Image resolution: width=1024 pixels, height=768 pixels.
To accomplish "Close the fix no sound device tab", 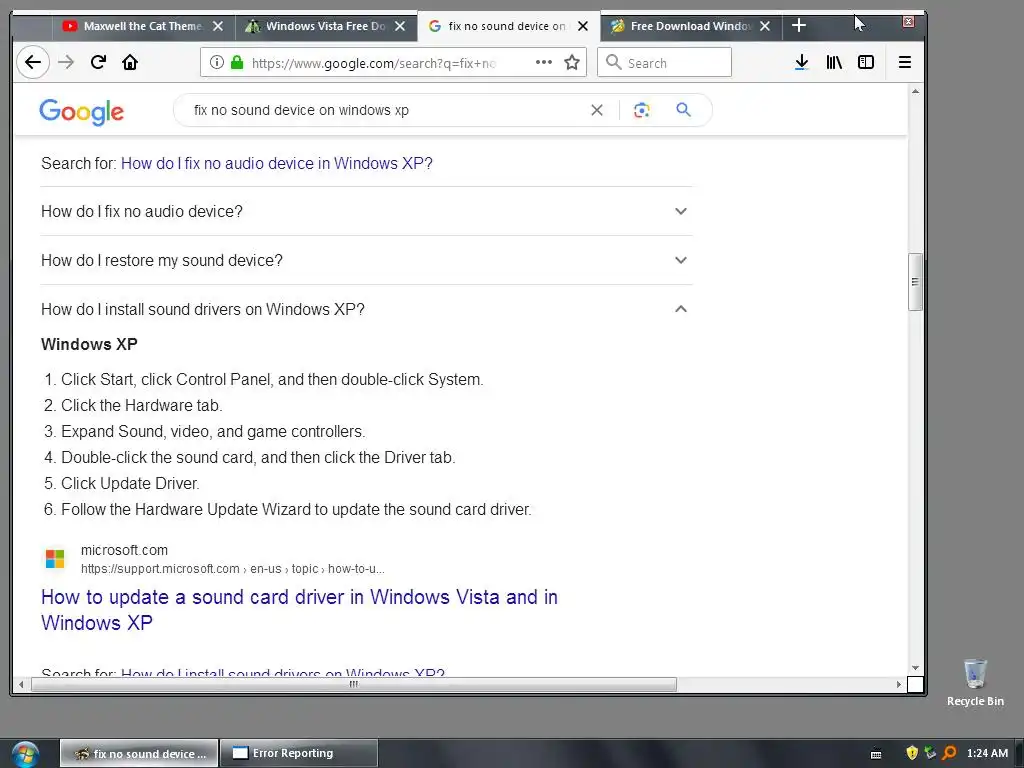I will click(583, 26).
